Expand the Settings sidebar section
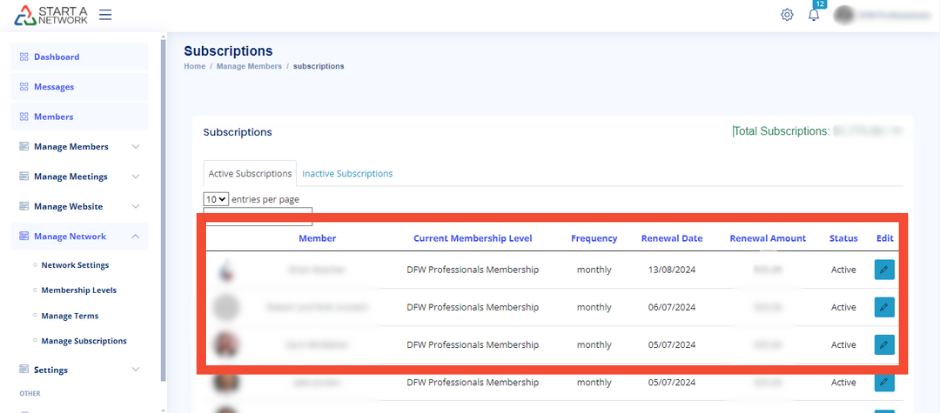The image size is (940, 413). coord(136,370)
